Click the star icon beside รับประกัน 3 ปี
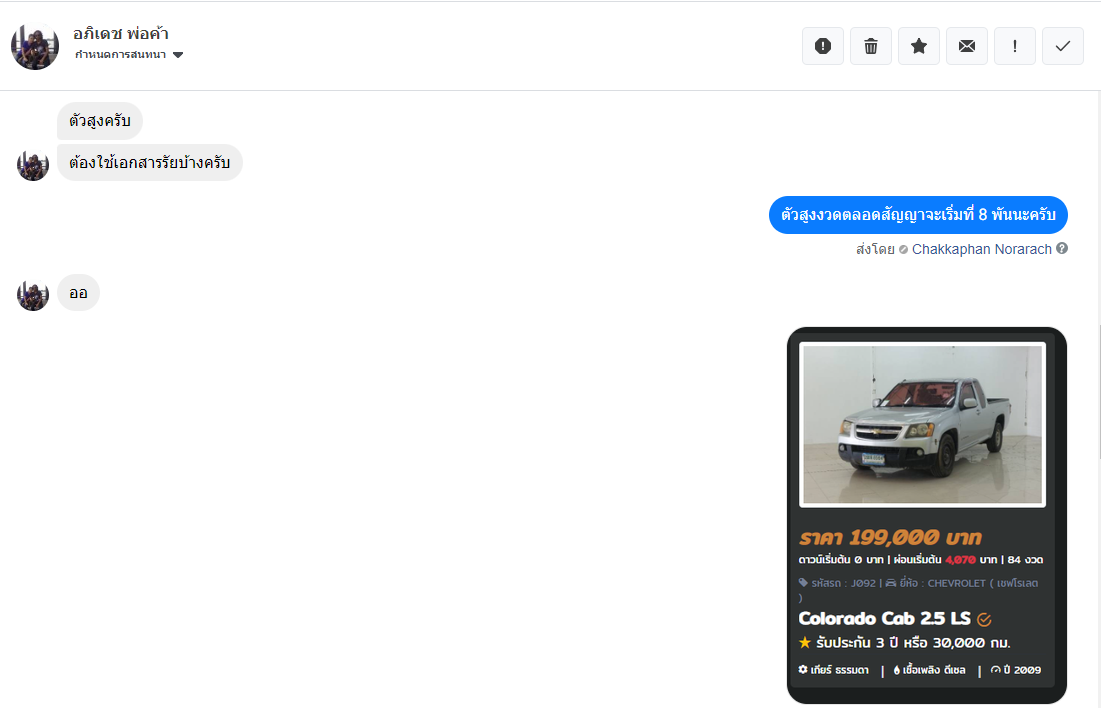Image resolution: width=1101 pixels, height=718 pixels. [805, 642]
